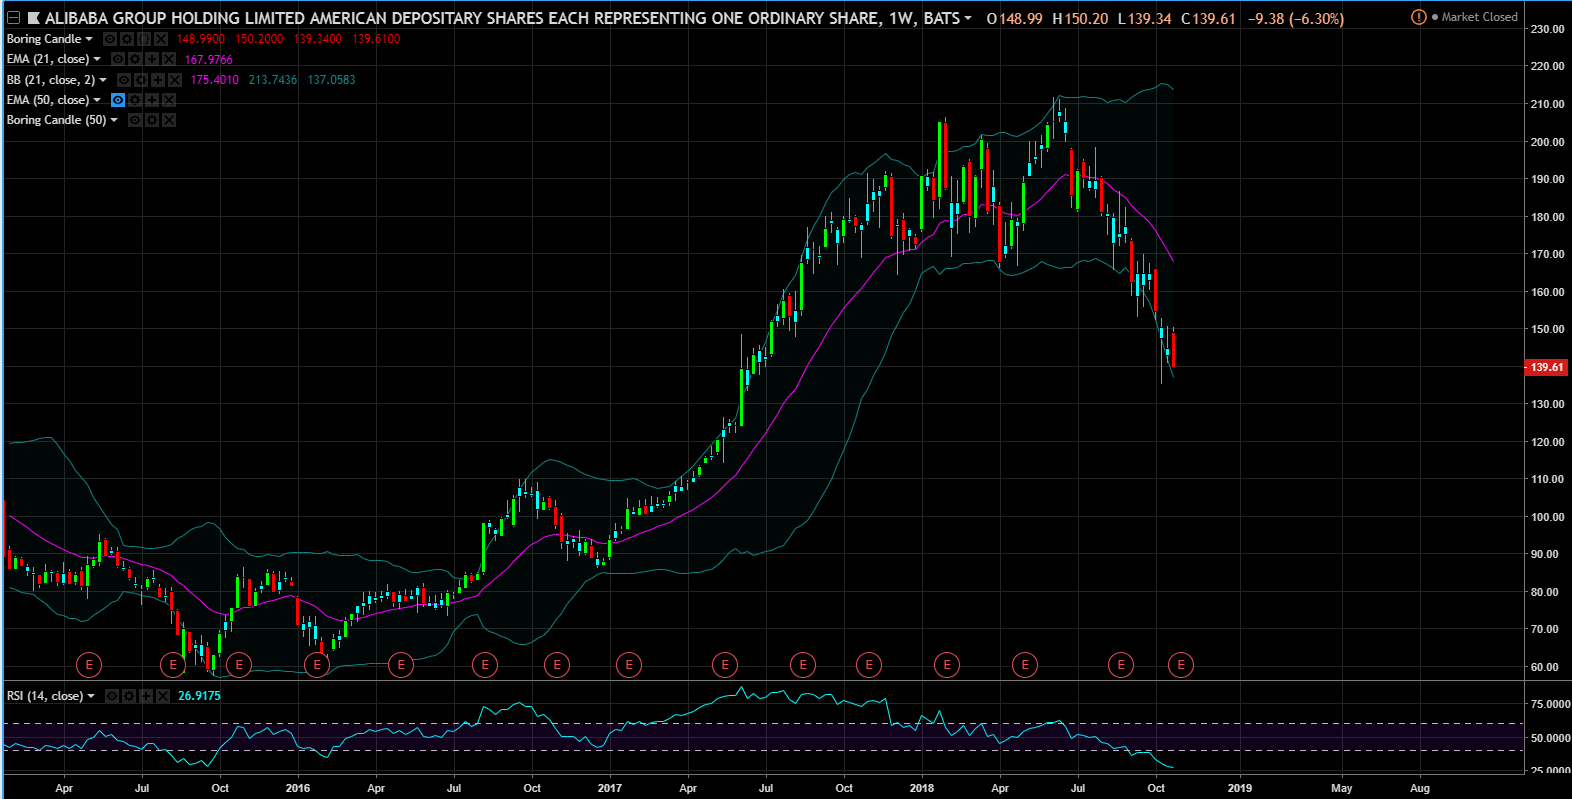The width and height of the screenshot is (1572, 799).
Task: Click the Alibaba Group Holding symbol title
Action: click(461, 18)
